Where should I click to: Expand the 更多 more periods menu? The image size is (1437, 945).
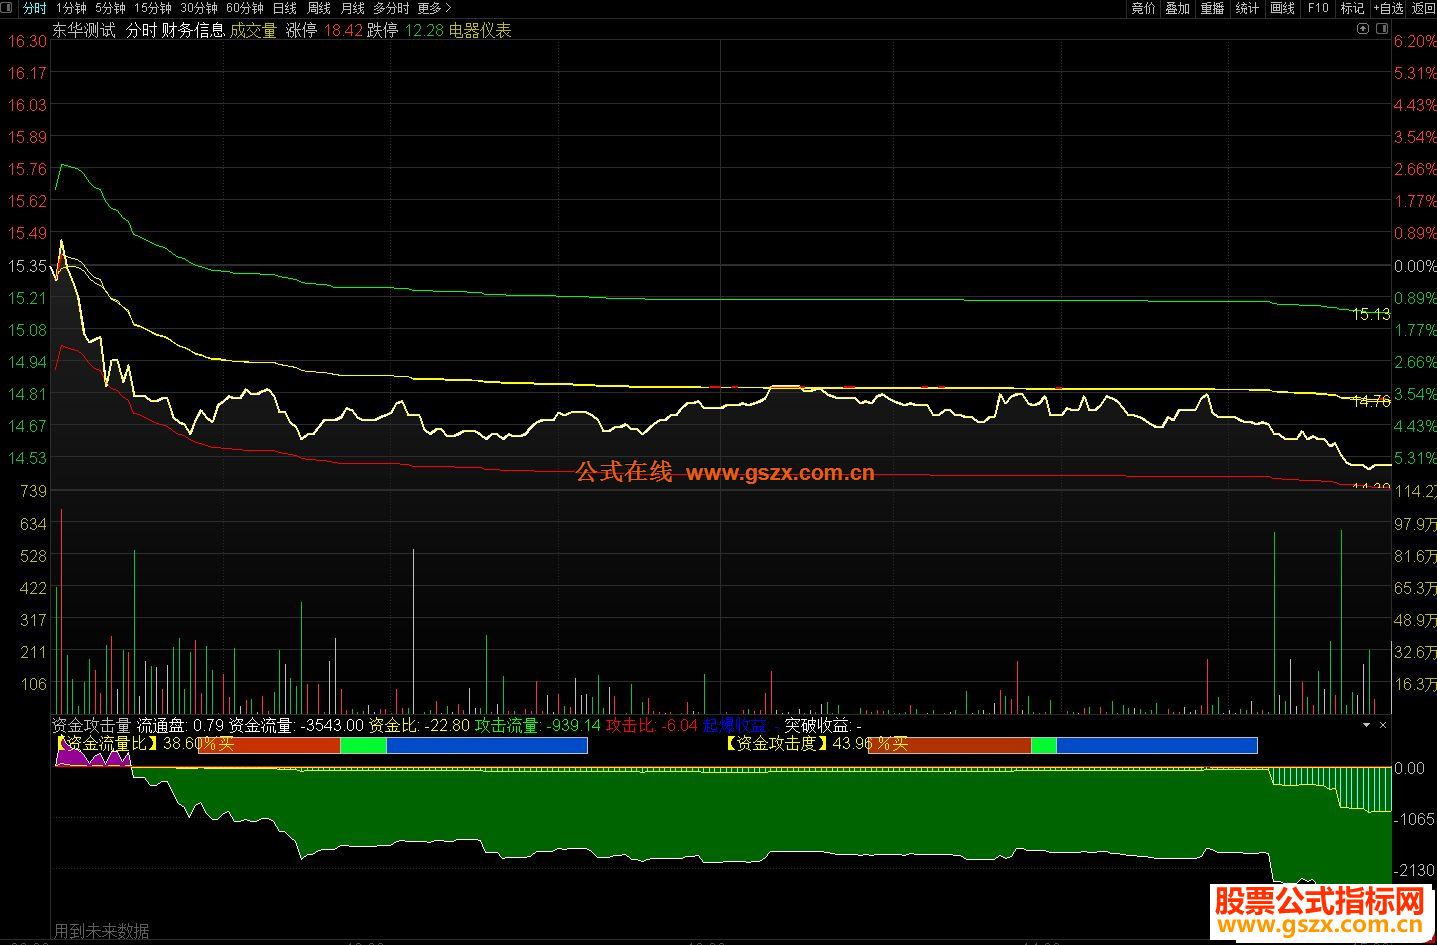434,8
